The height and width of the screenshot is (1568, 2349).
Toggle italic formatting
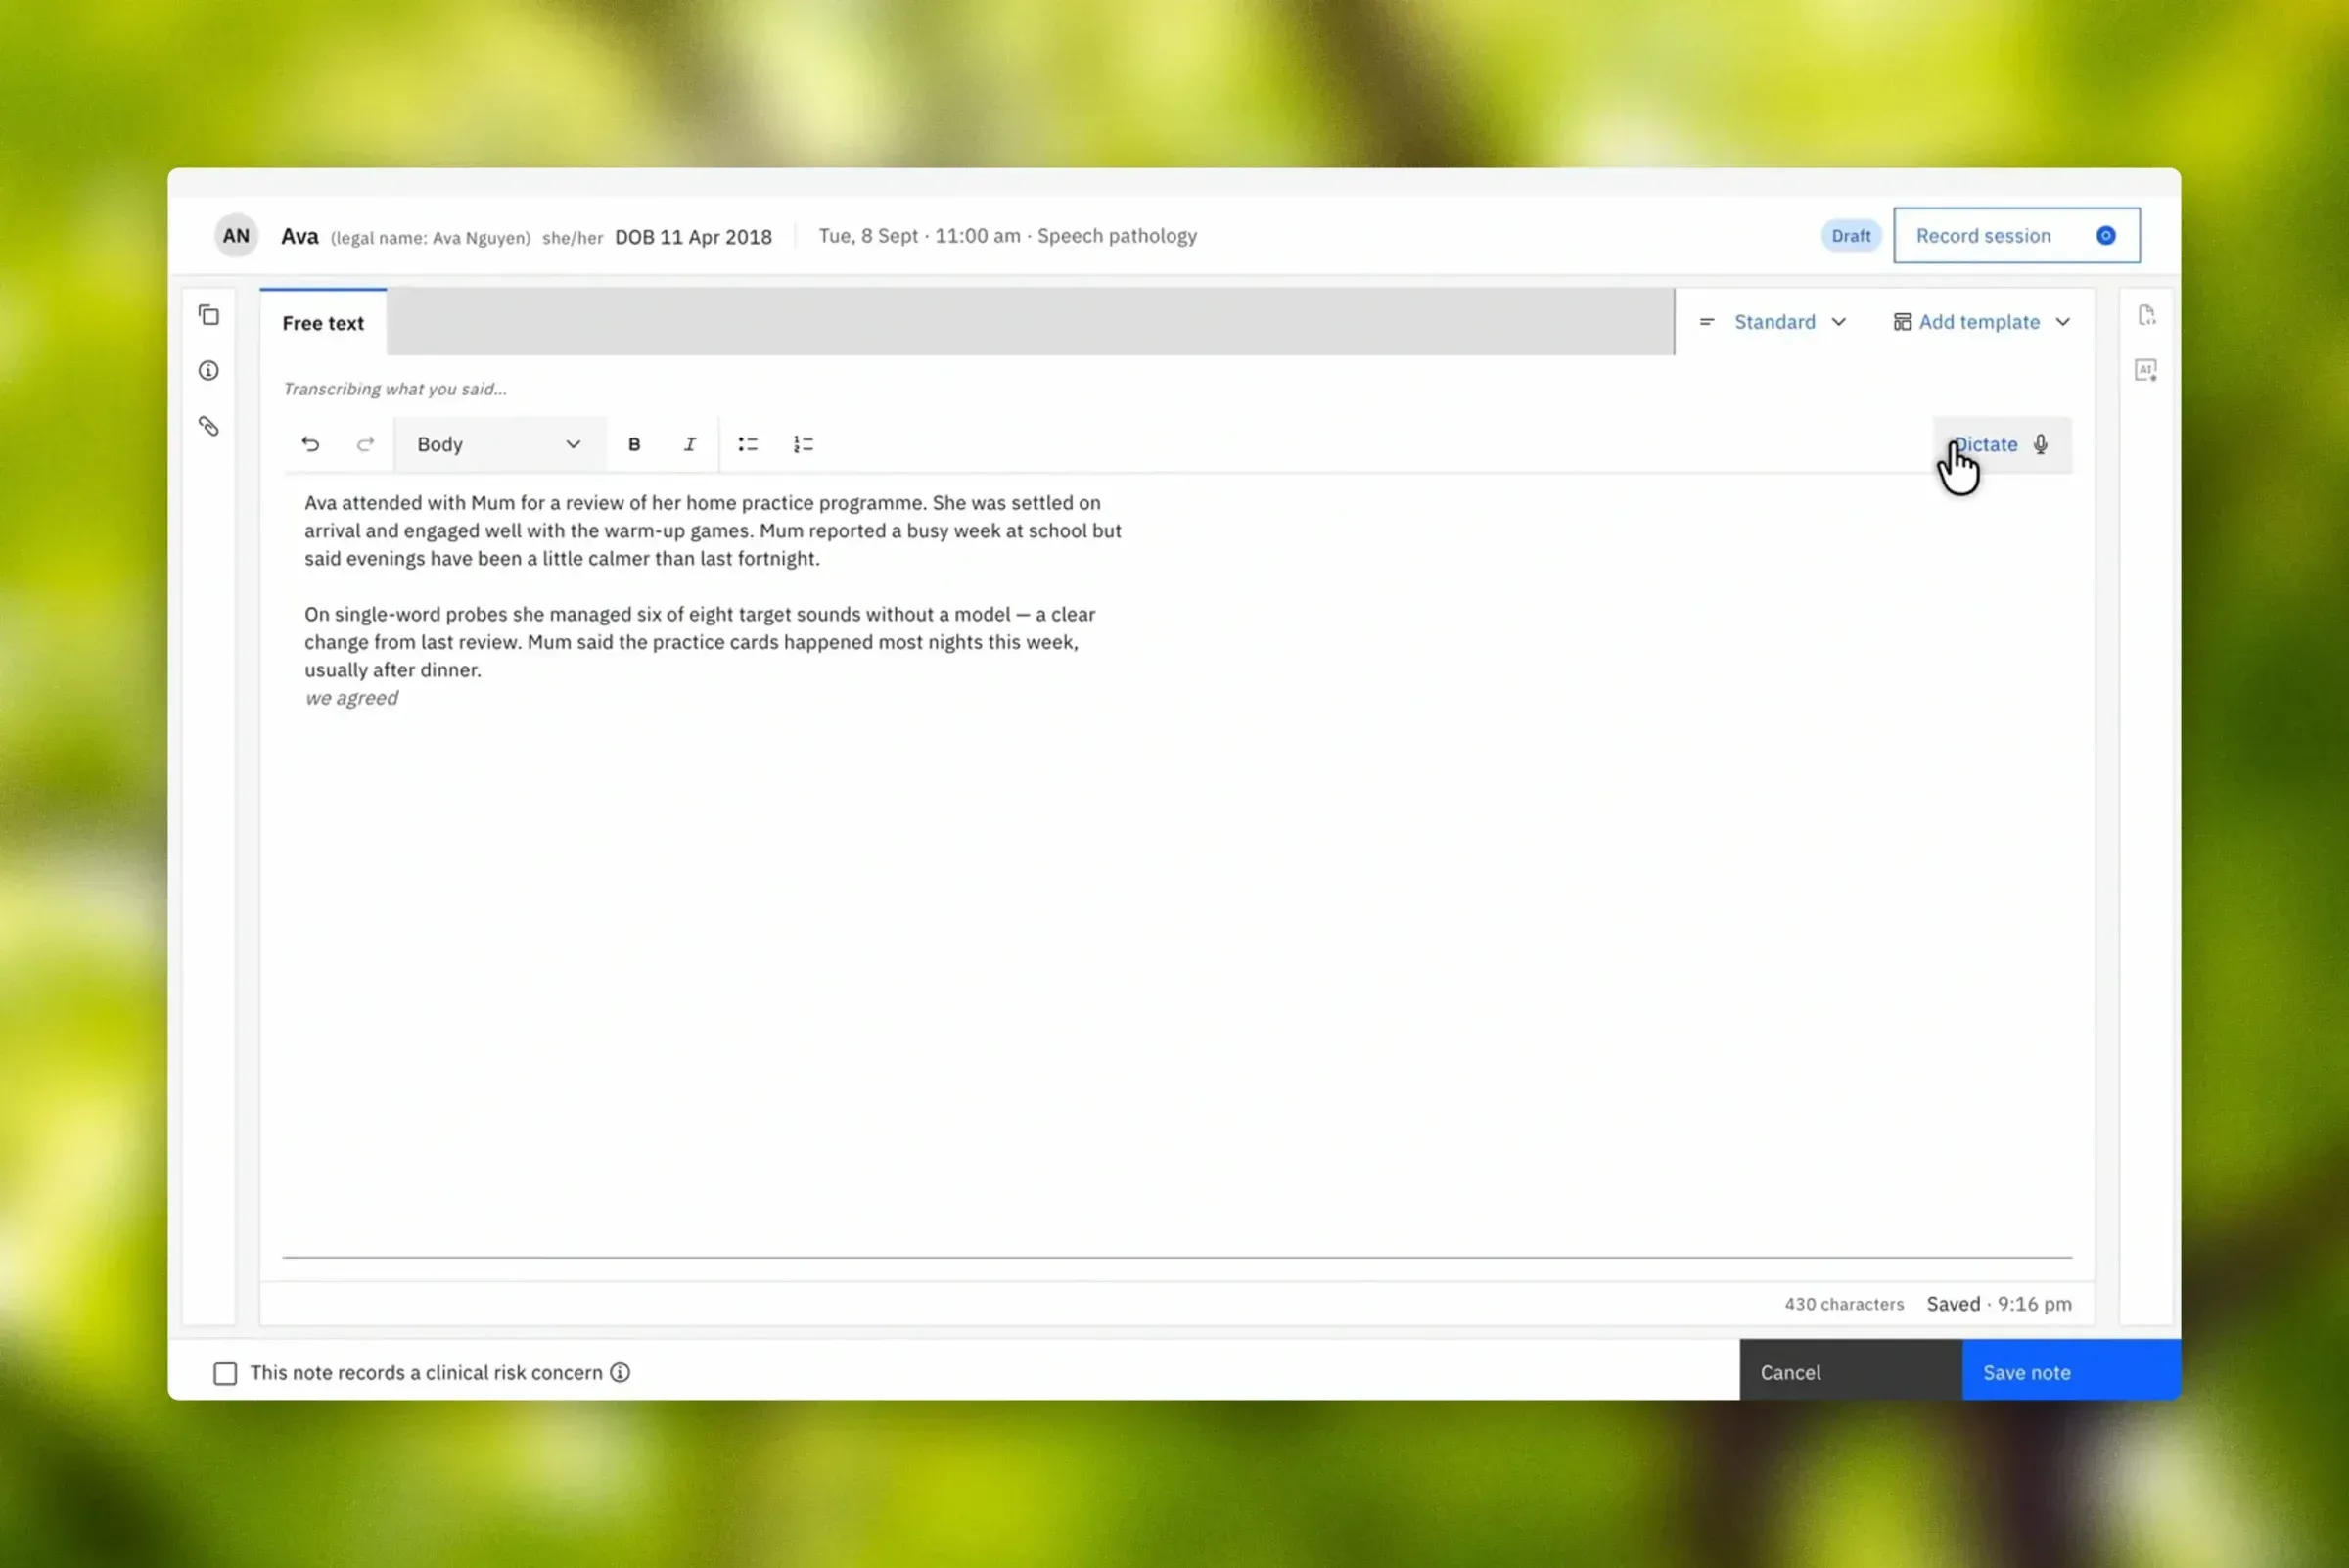click(x=690, y=444)
